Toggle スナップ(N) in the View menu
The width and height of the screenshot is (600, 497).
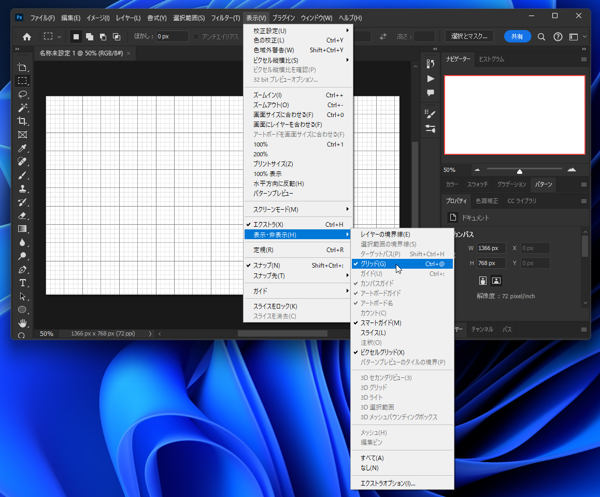(298, 266)
